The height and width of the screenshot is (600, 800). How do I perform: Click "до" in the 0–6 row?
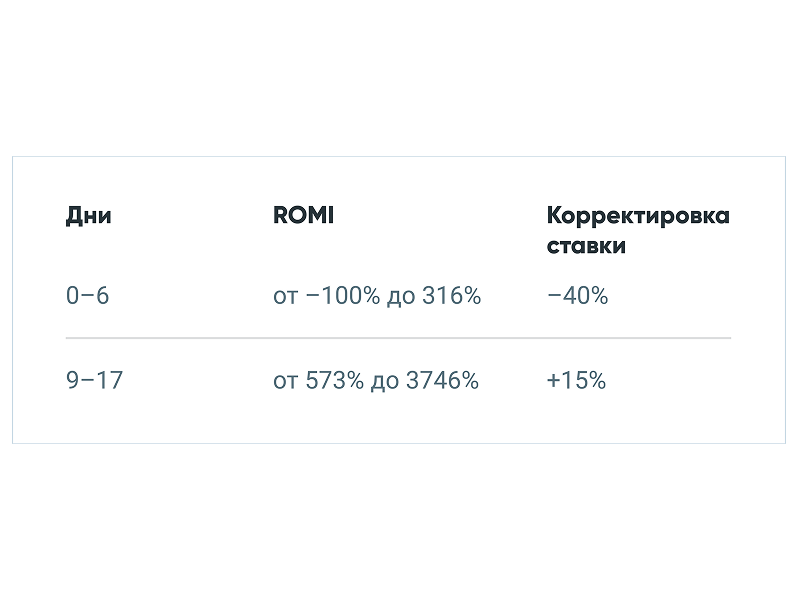401,296
